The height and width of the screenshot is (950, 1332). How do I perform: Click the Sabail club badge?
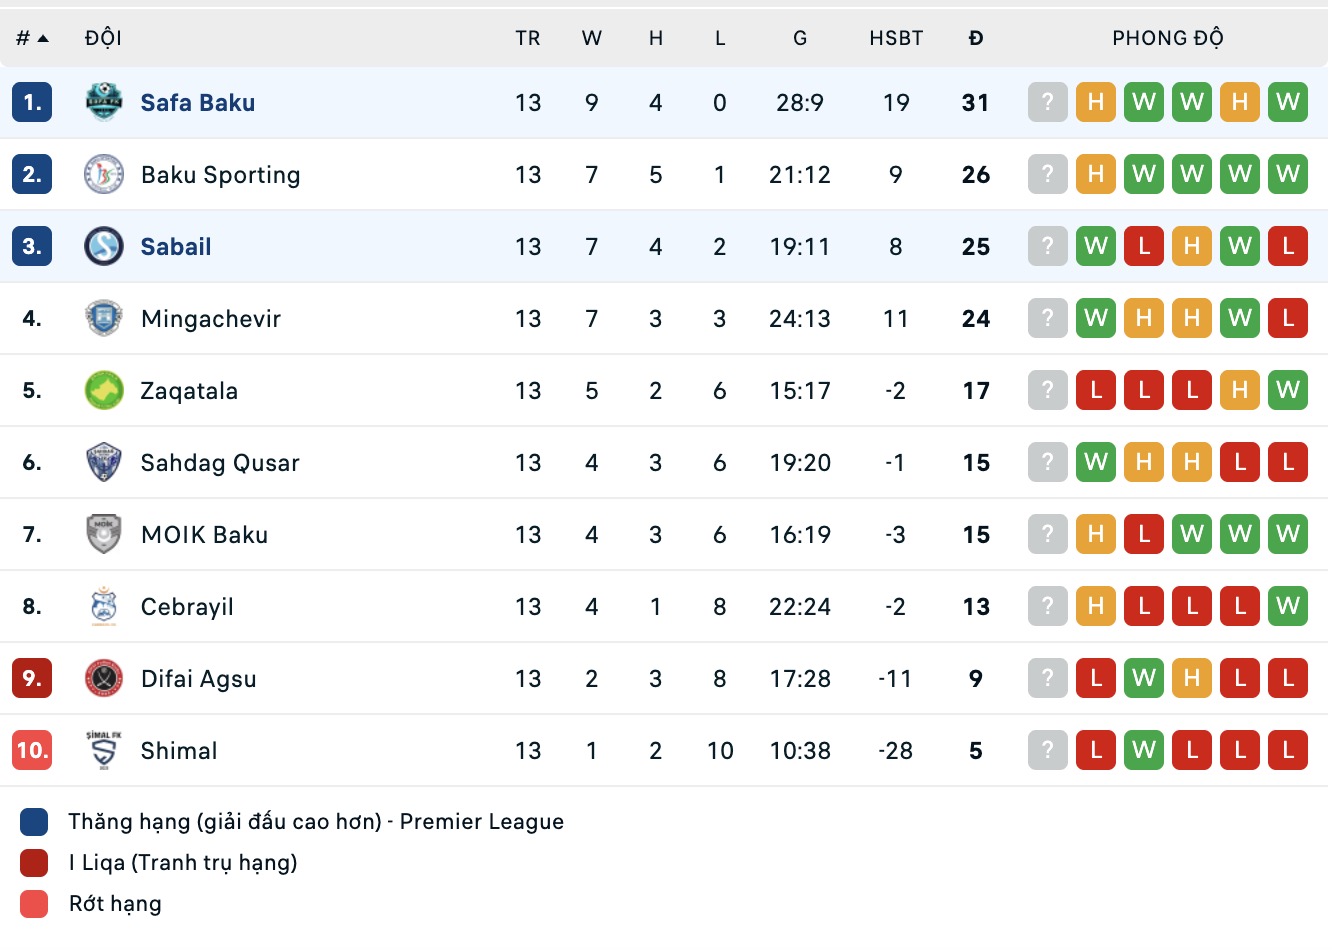click(x=103, y=245)
